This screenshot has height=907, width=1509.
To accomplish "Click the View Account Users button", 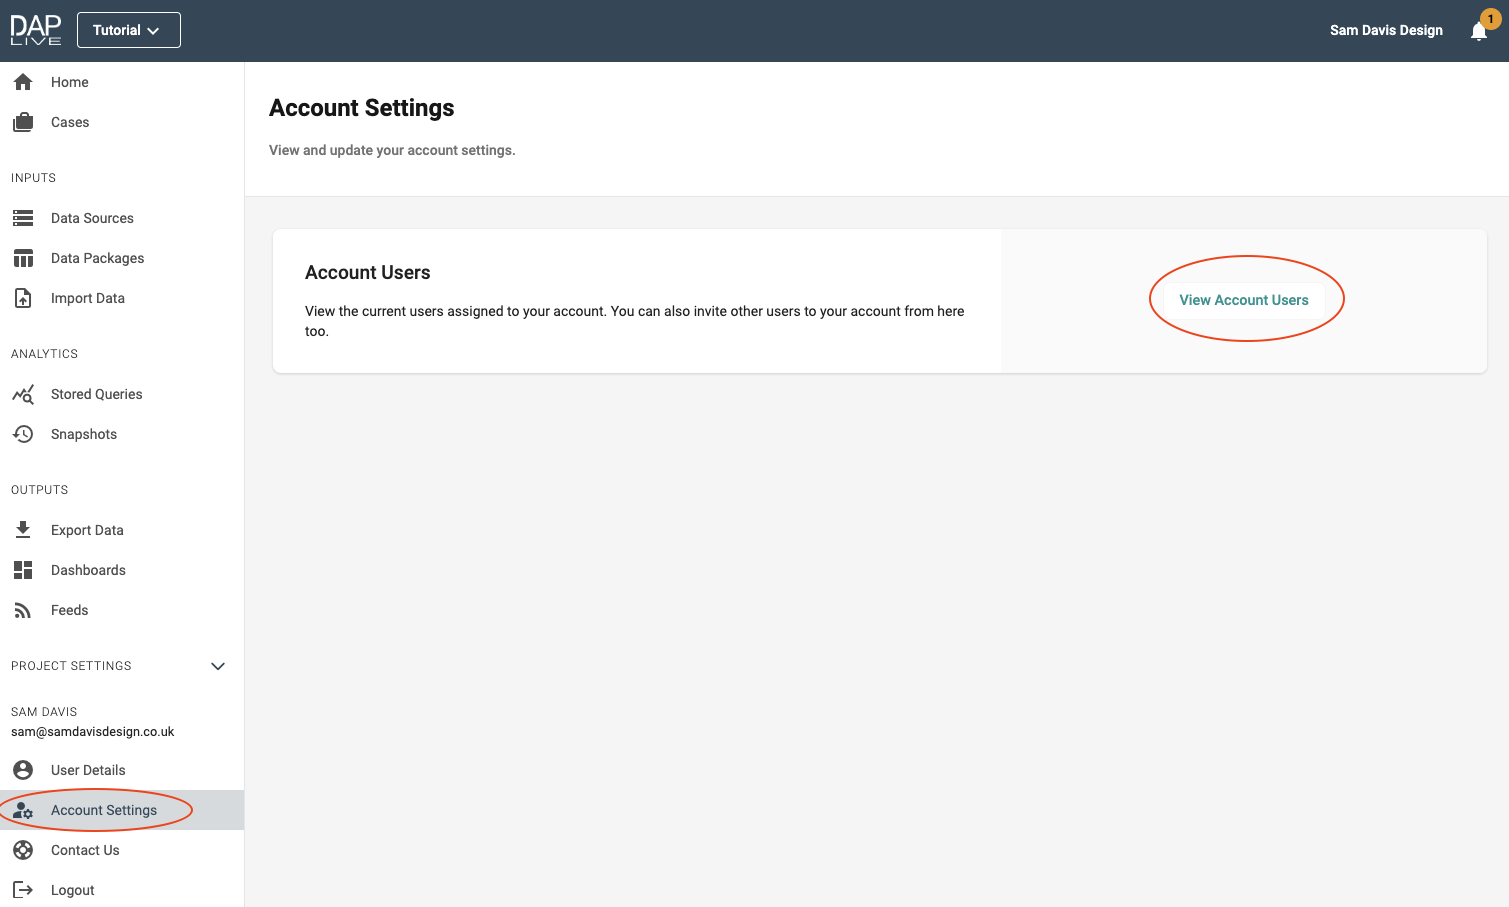I will [x=1243, y=300].
